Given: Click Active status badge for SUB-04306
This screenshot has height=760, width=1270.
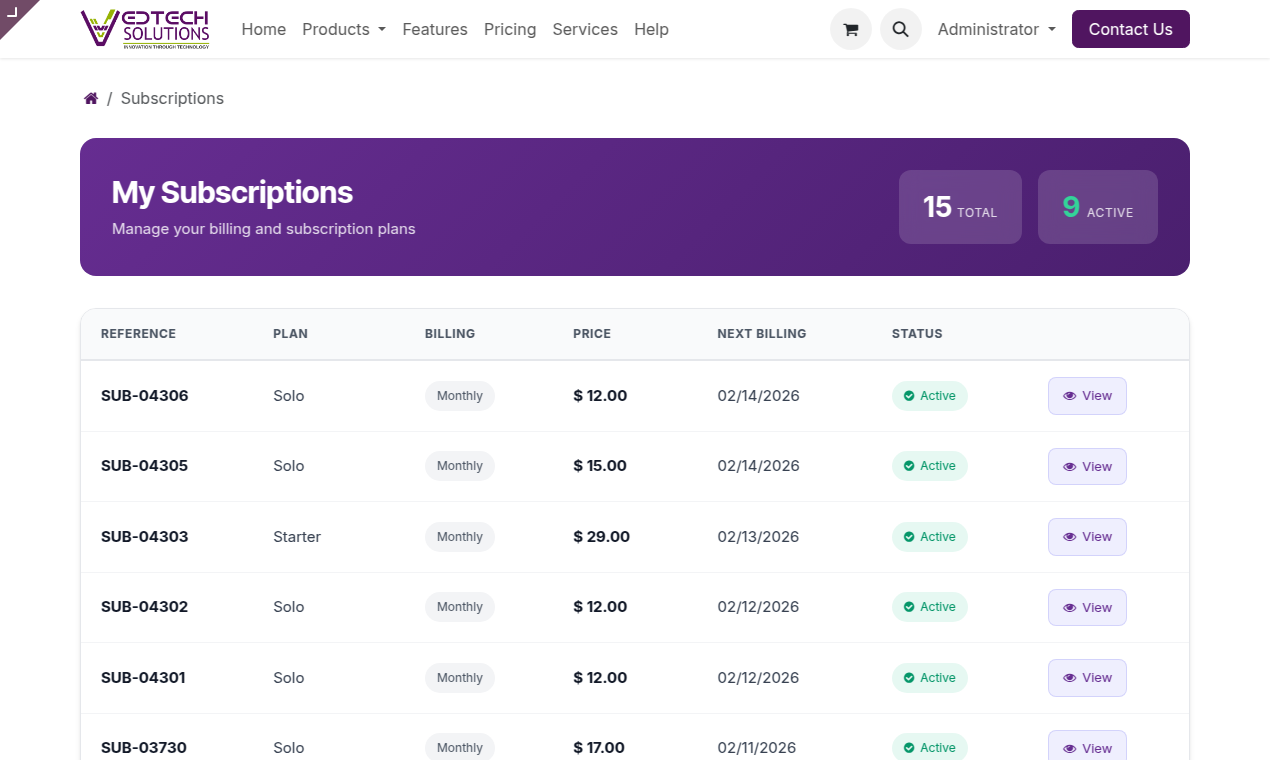Looking at the screenshot, I should (930, 396).
